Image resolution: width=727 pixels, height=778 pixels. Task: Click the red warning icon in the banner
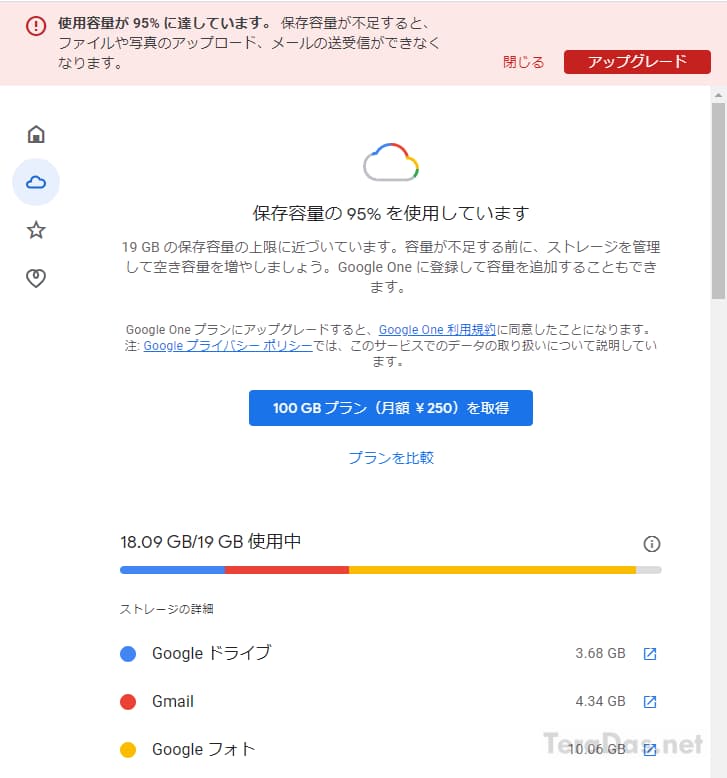tap(36, 25)
